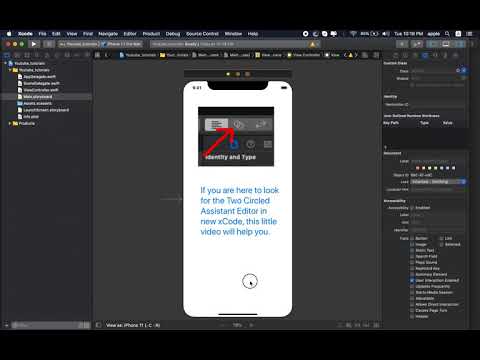The width and height of the screenshot is (480, 360).
Task: Show the Size inspector tab
Action: [445, 55]
